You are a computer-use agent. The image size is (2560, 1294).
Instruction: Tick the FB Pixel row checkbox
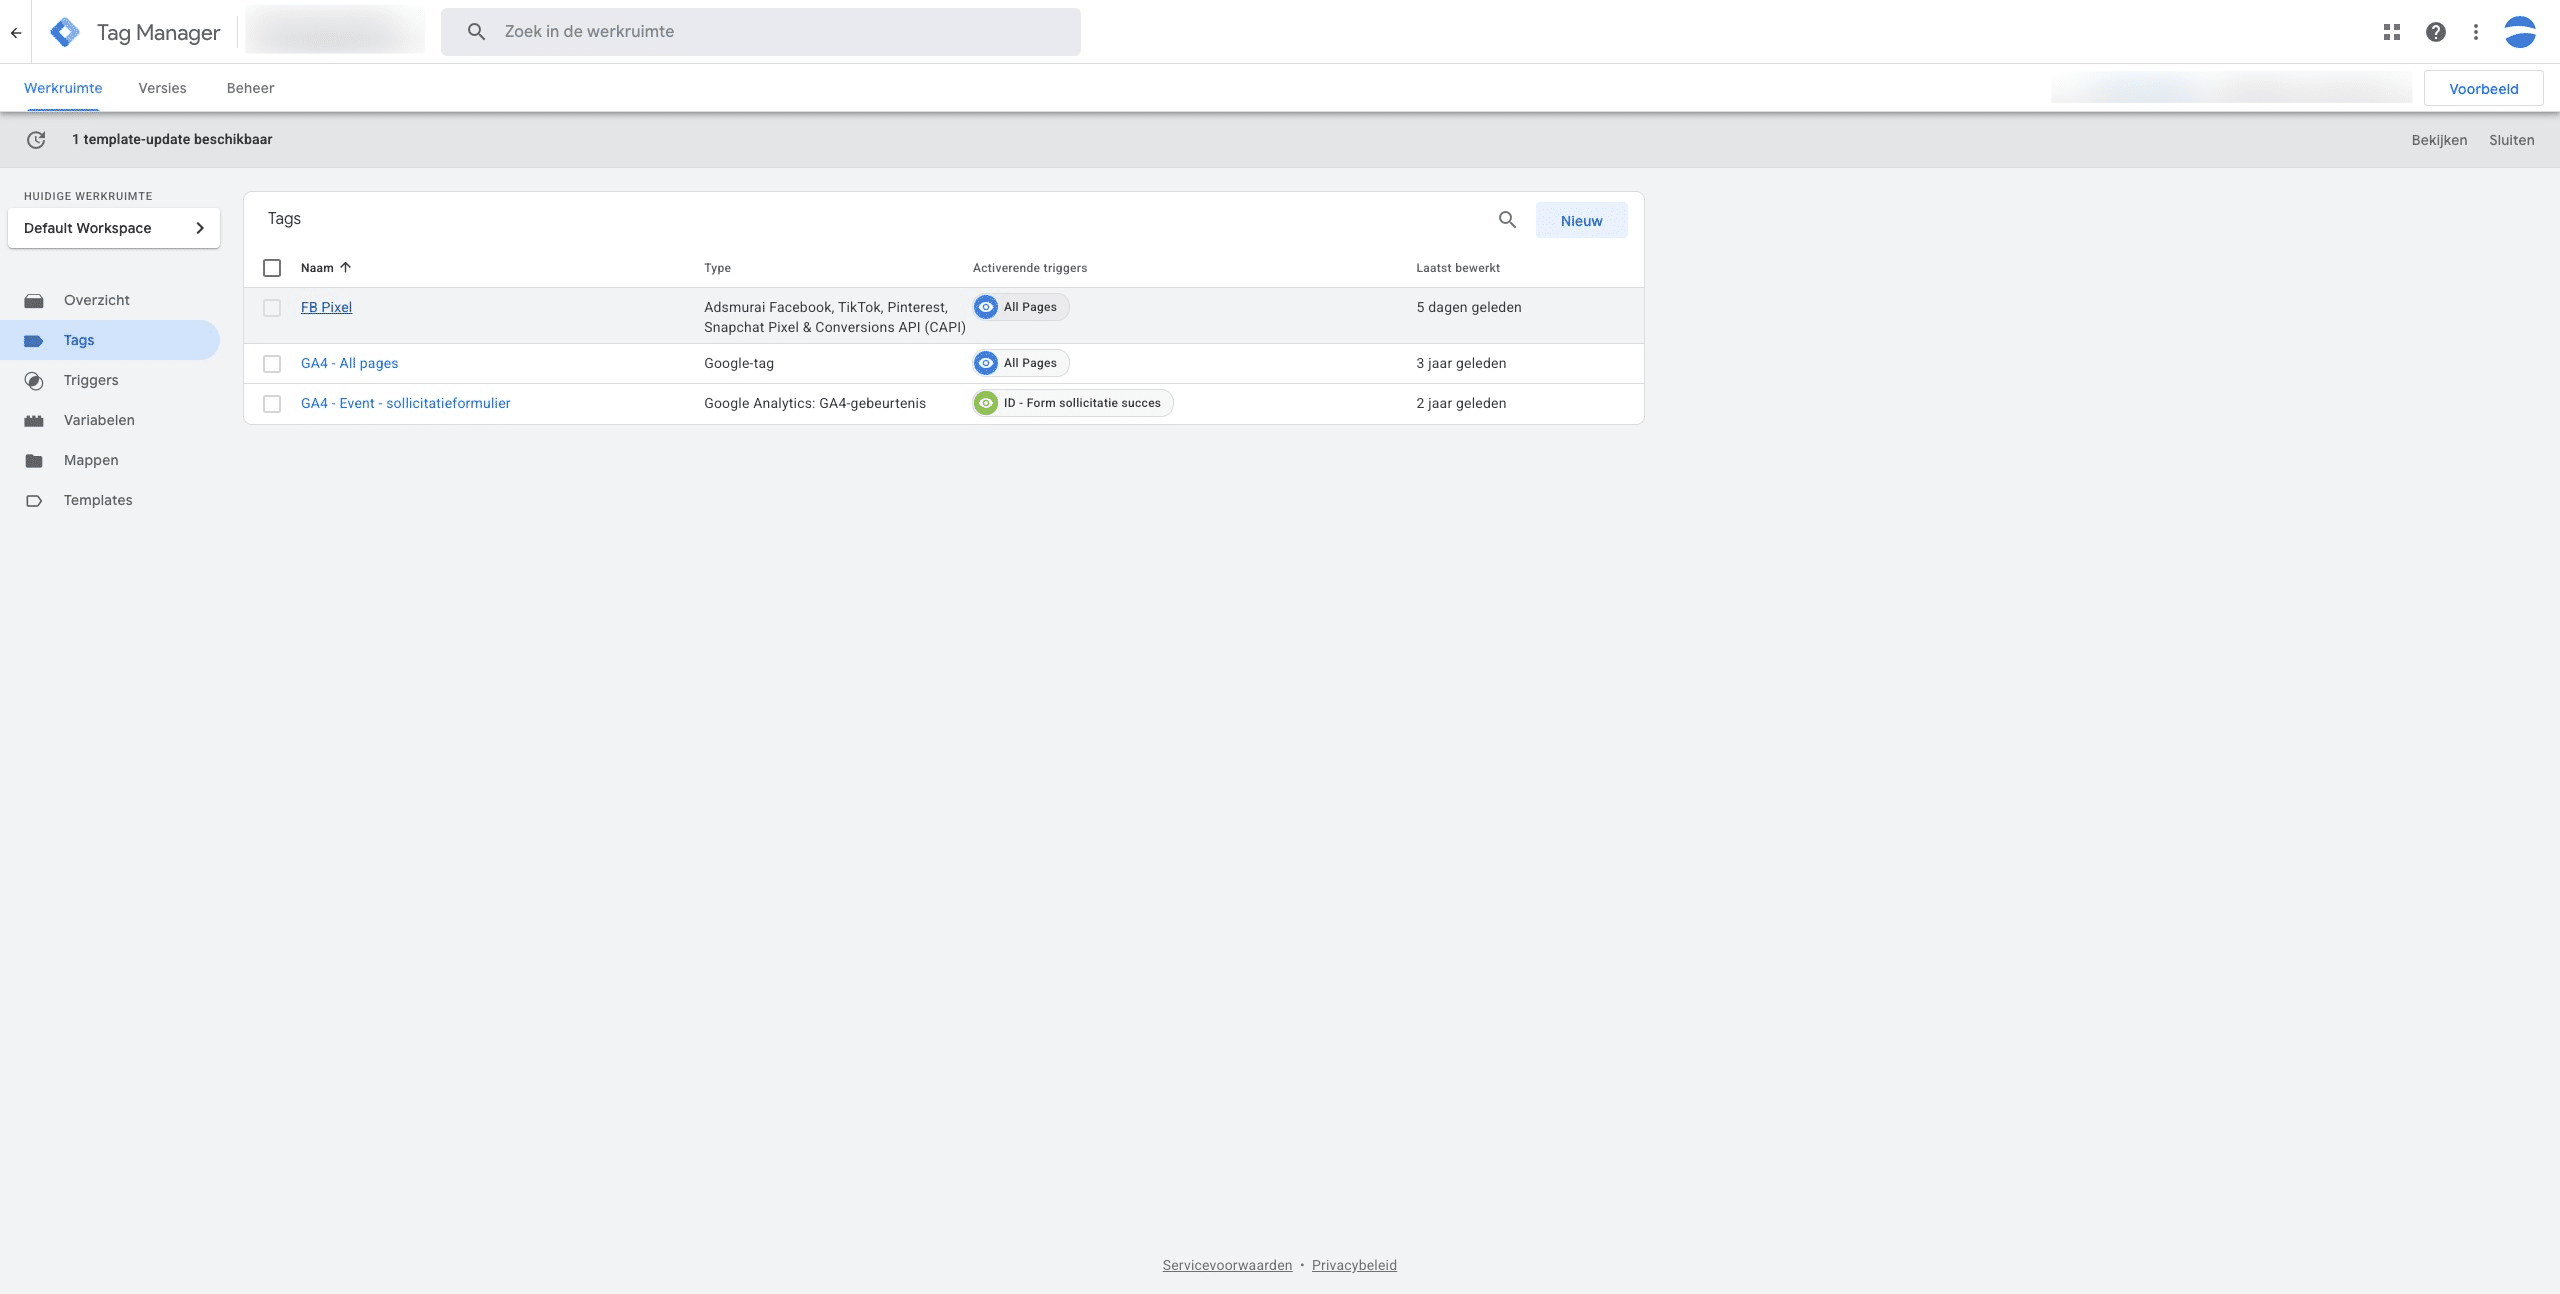tap(272, 308)
